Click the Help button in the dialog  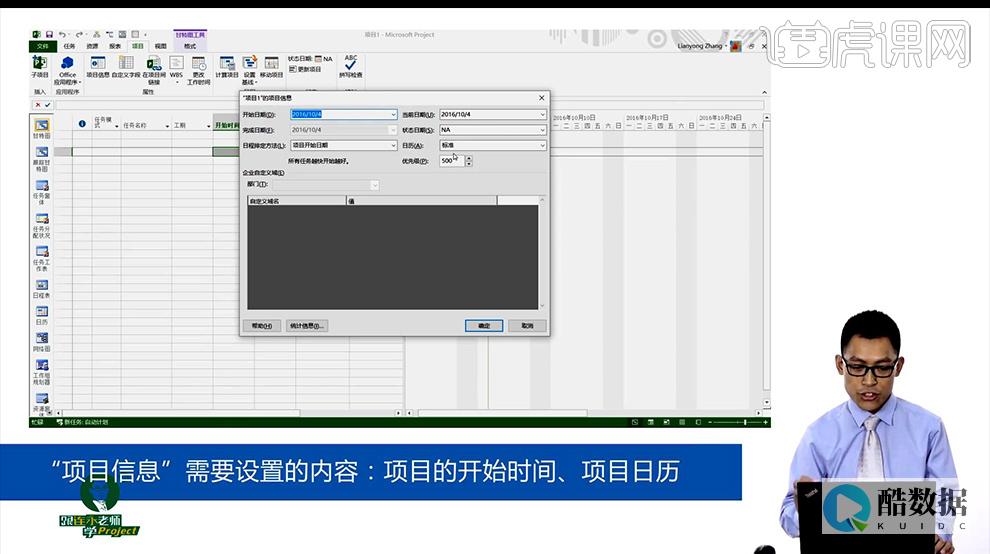pyautogui.click(x=261, y=325)
